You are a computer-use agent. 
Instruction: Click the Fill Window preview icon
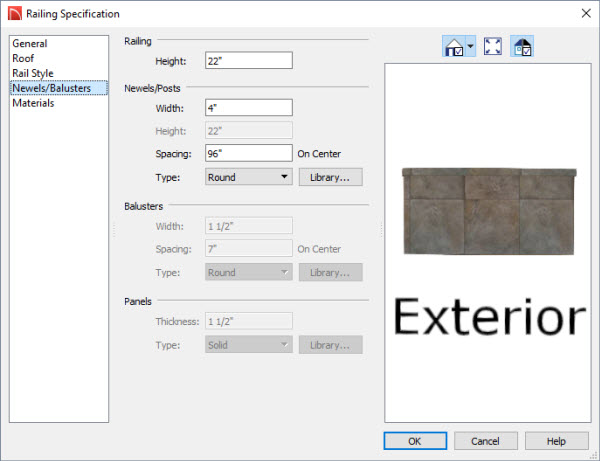pos(493,47)
